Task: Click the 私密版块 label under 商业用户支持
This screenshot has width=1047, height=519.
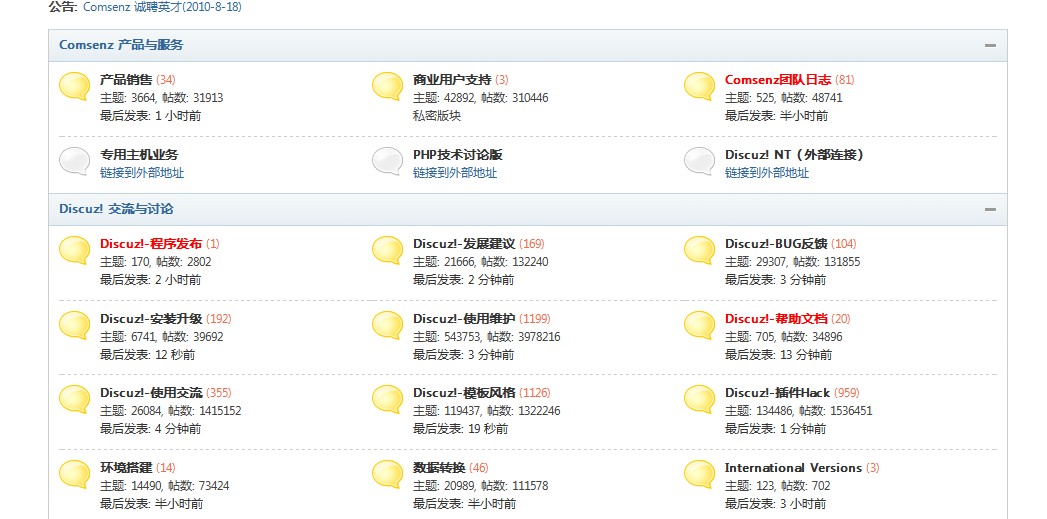Action: 437,116
